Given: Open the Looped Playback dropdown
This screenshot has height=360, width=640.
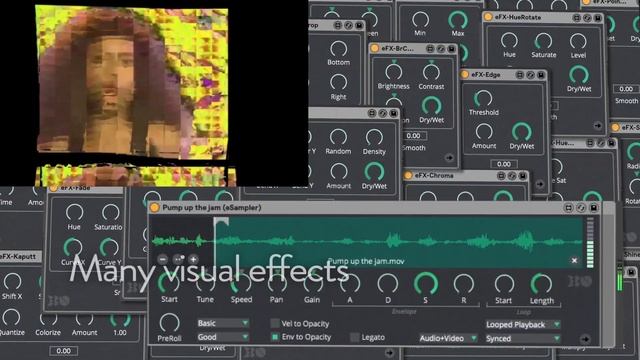Looking at the screenshot, I should [x=522, y=324].
